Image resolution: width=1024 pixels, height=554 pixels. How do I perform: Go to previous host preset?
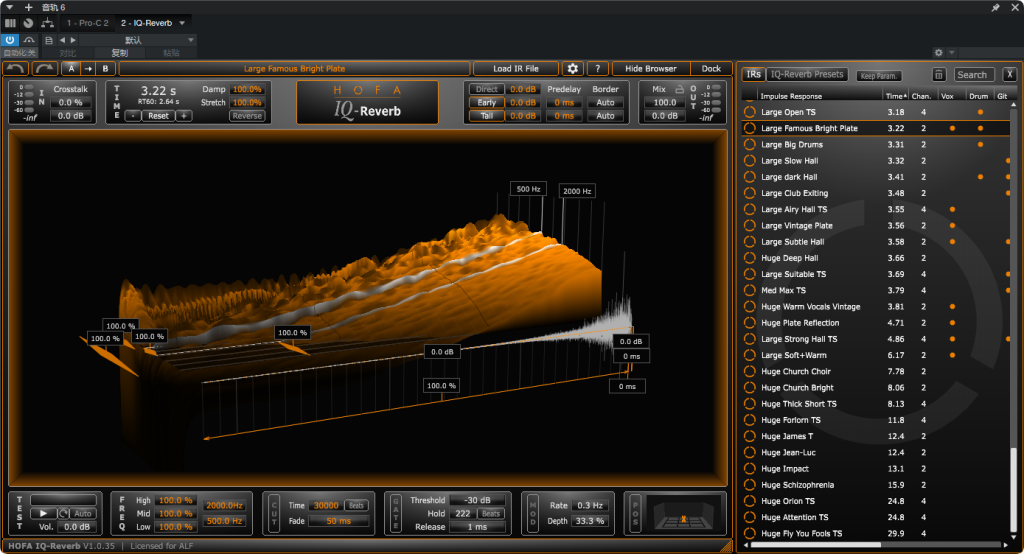point(63,41)
